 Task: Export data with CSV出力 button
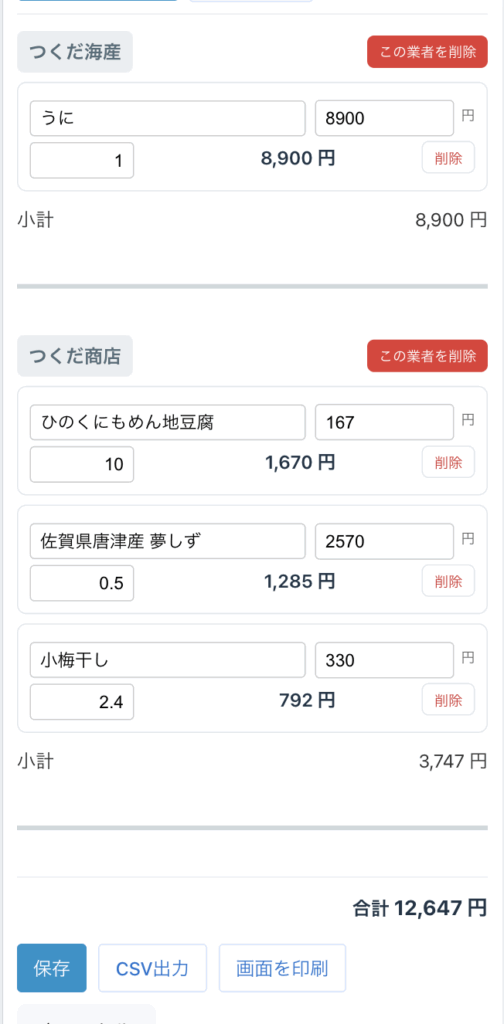pyautogui.click(x=152, y=968)
